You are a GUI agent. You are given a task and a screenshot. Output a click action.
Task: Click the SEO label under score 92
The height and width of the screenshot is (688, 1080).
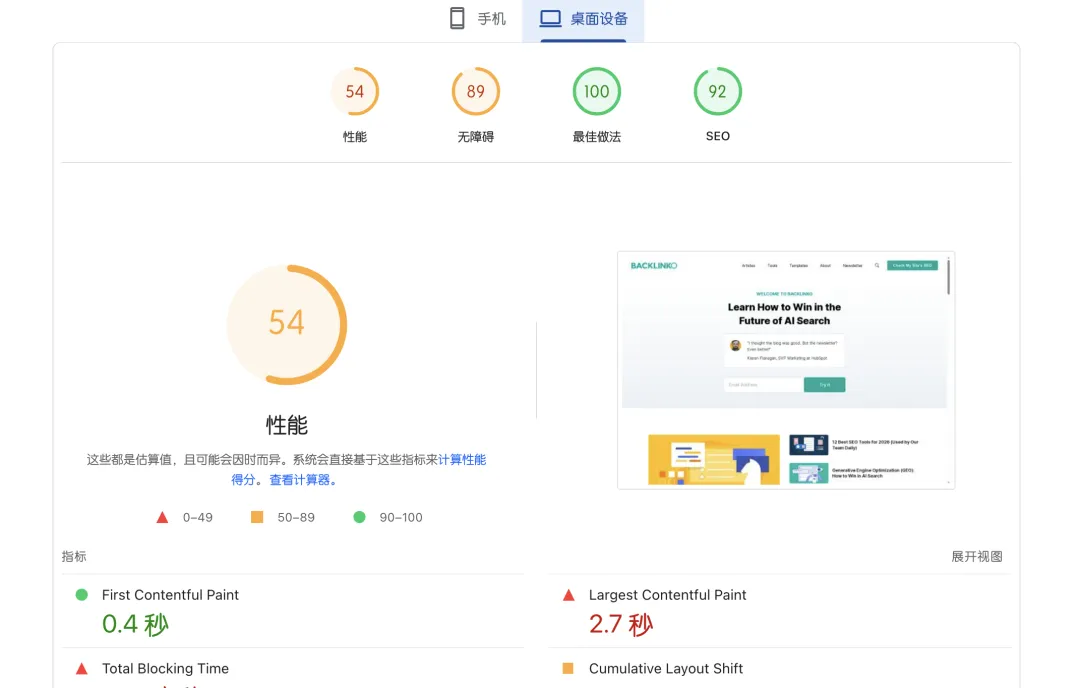pos(717,136)
